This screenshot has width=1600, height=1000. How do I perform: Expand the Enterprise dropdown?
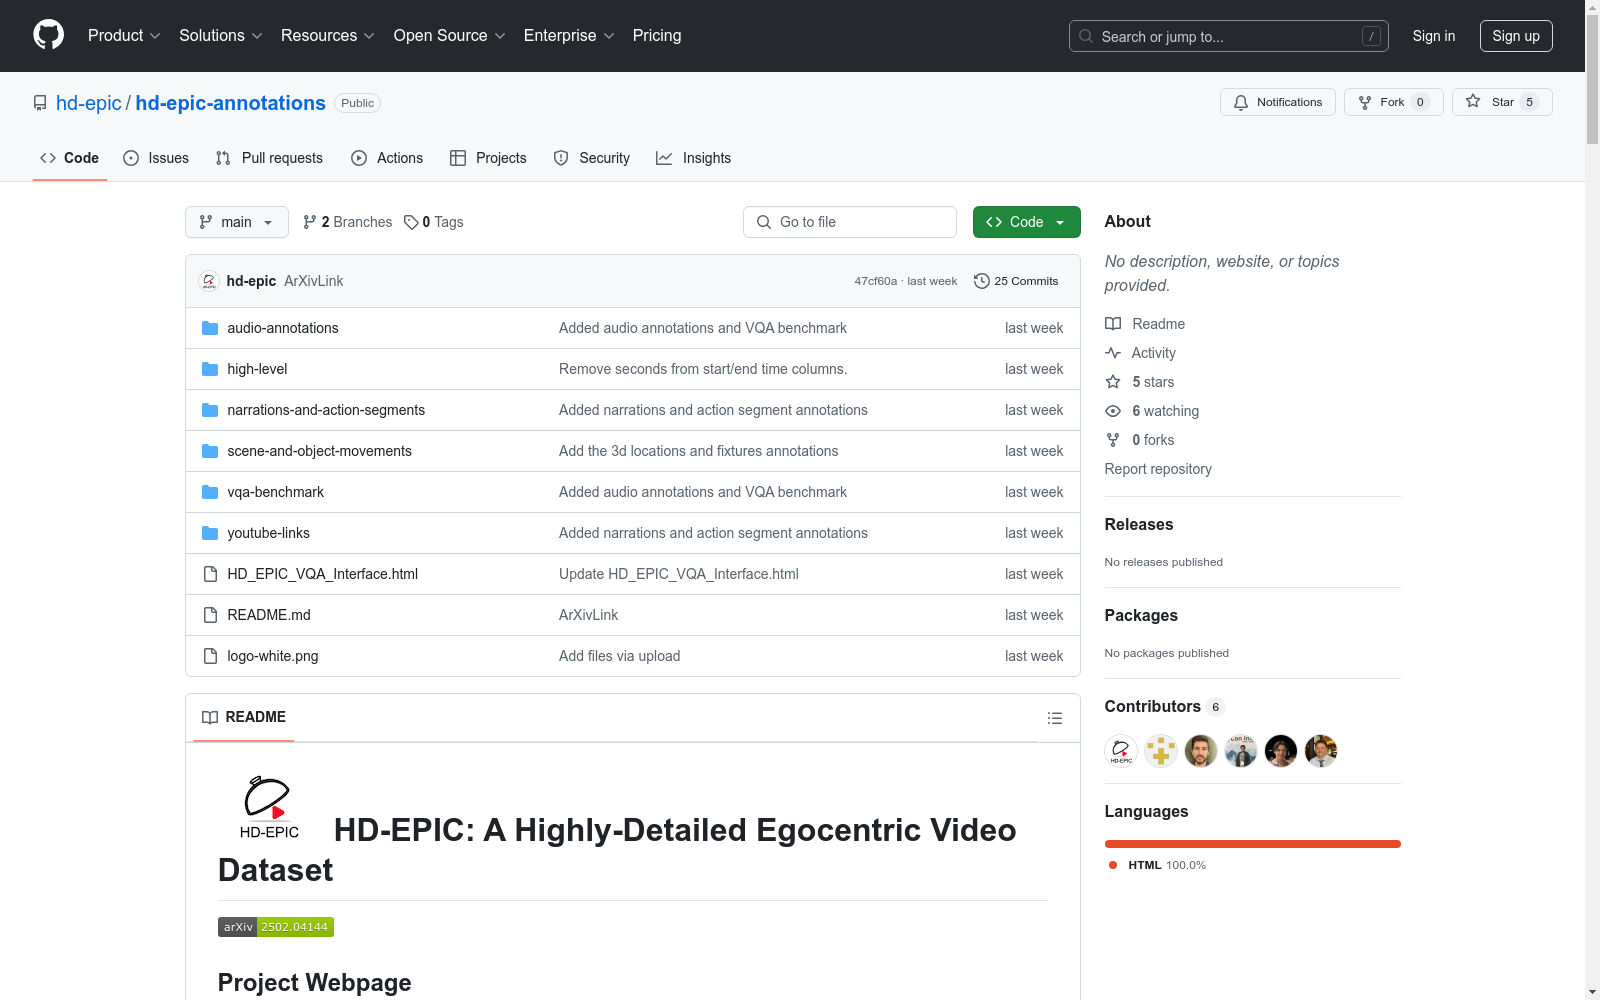(x=569, y=35)
